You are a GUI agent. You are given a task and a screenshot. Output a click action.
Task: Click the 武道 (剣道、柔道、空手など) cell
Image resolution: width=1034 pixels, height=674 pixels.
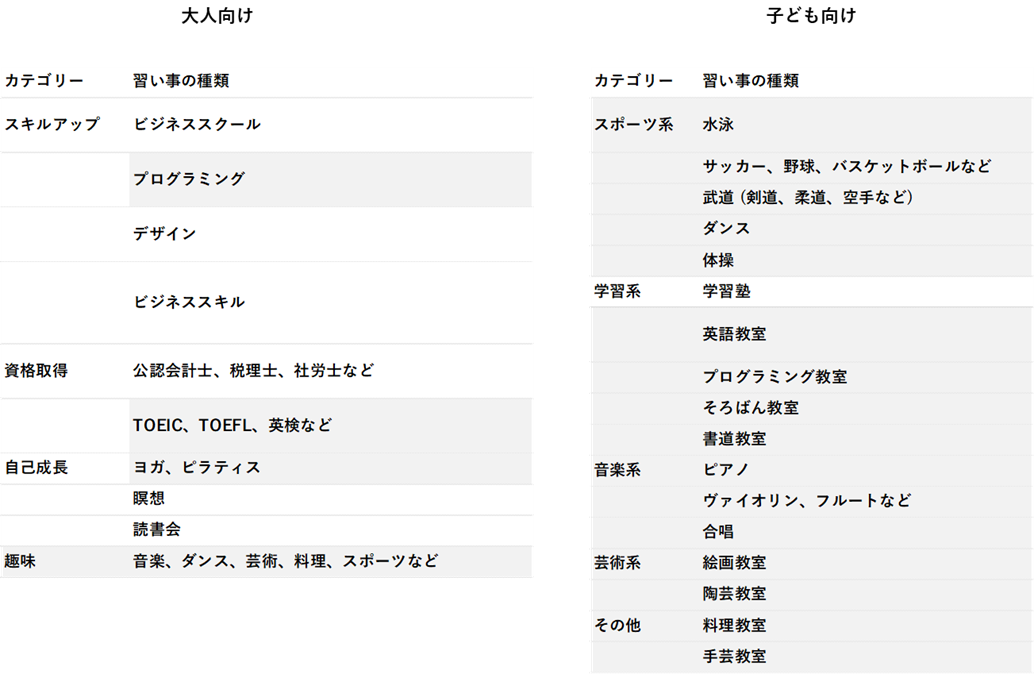click(x=808, y=198)
